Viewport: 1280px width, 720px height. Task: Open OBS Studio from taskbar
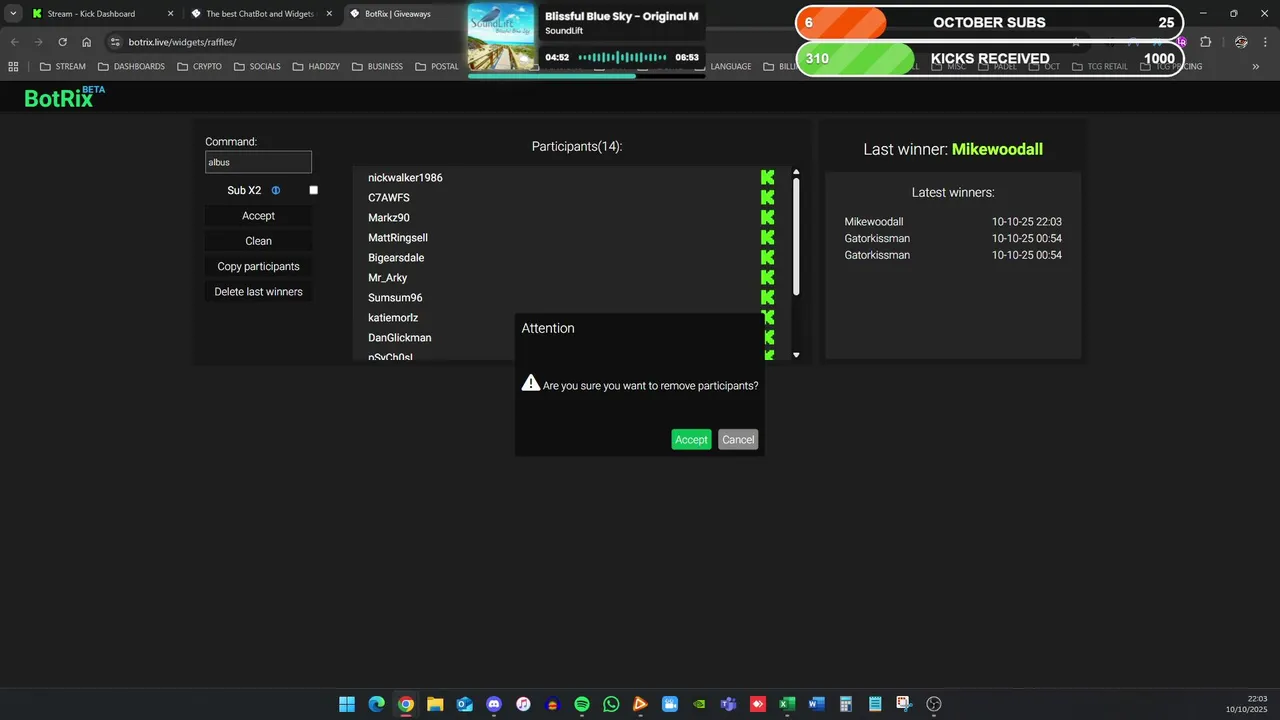pos(934,704)
